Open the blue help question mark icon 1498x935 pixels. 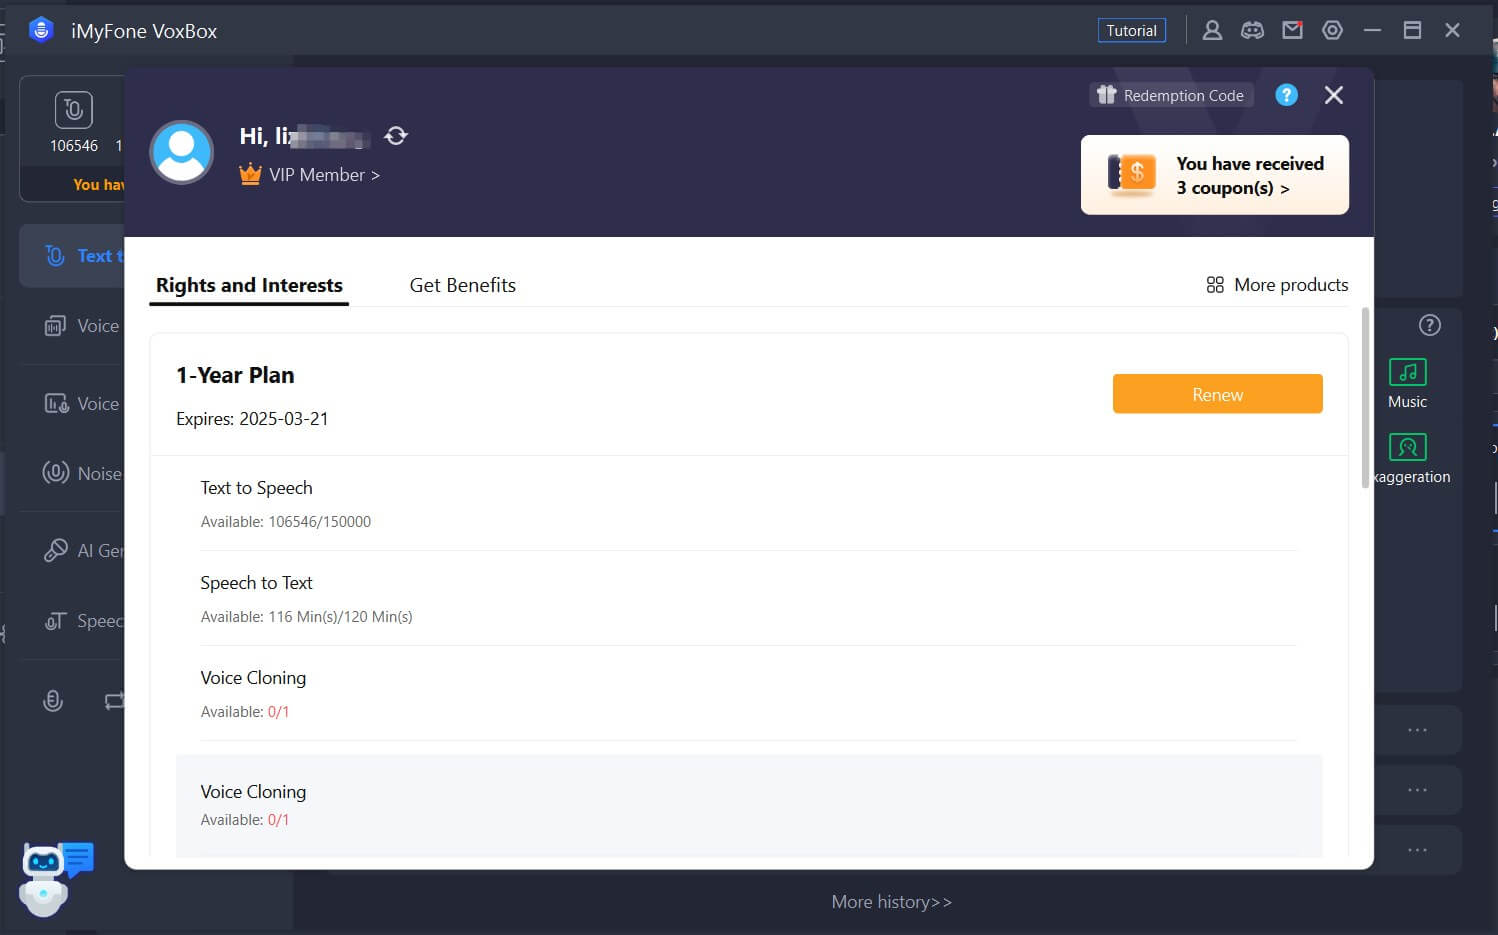[x=1286, y=95]
